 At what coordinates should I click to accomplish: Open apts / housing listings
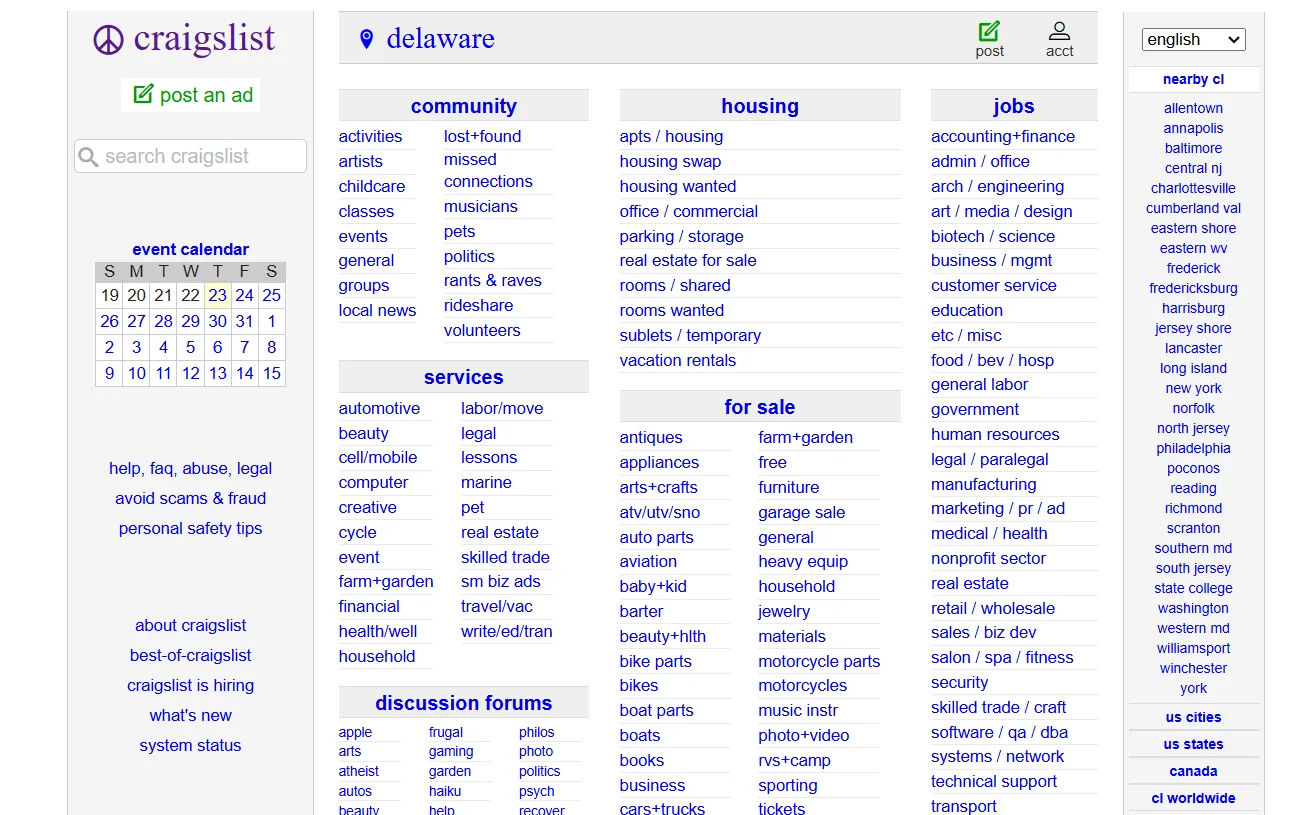tap(671, 137)
